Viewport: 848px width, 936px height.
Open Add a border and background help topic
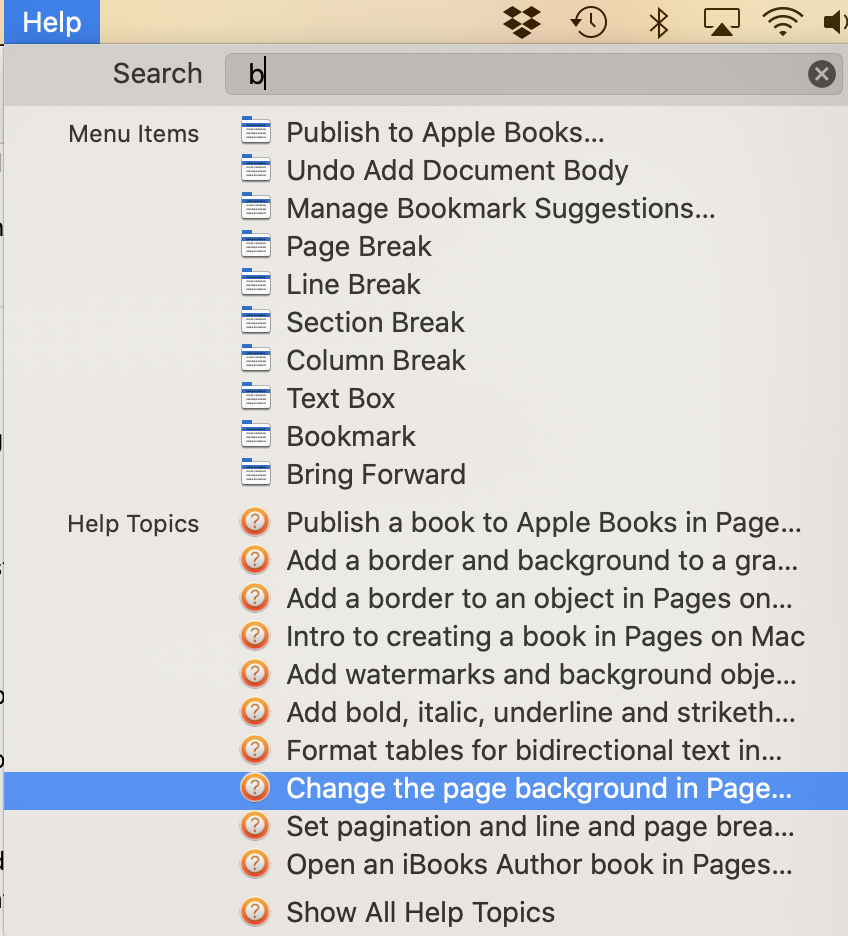[542, 561]
